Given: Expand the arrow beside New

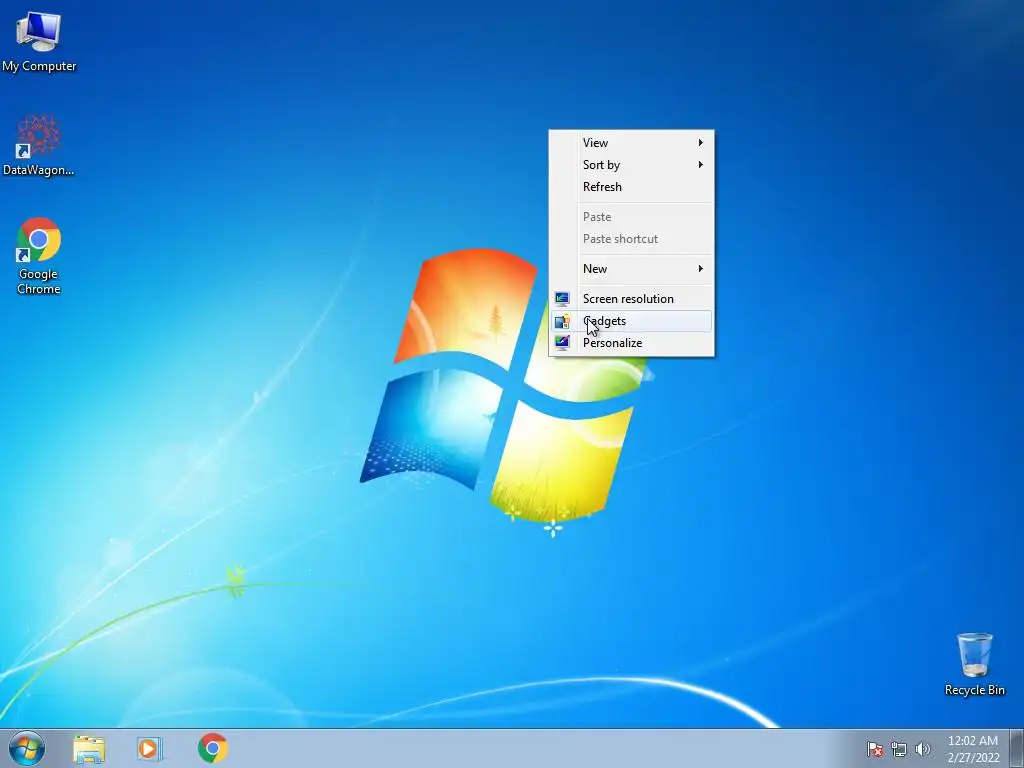Looking at the screenshot, I should click(701, 268).
